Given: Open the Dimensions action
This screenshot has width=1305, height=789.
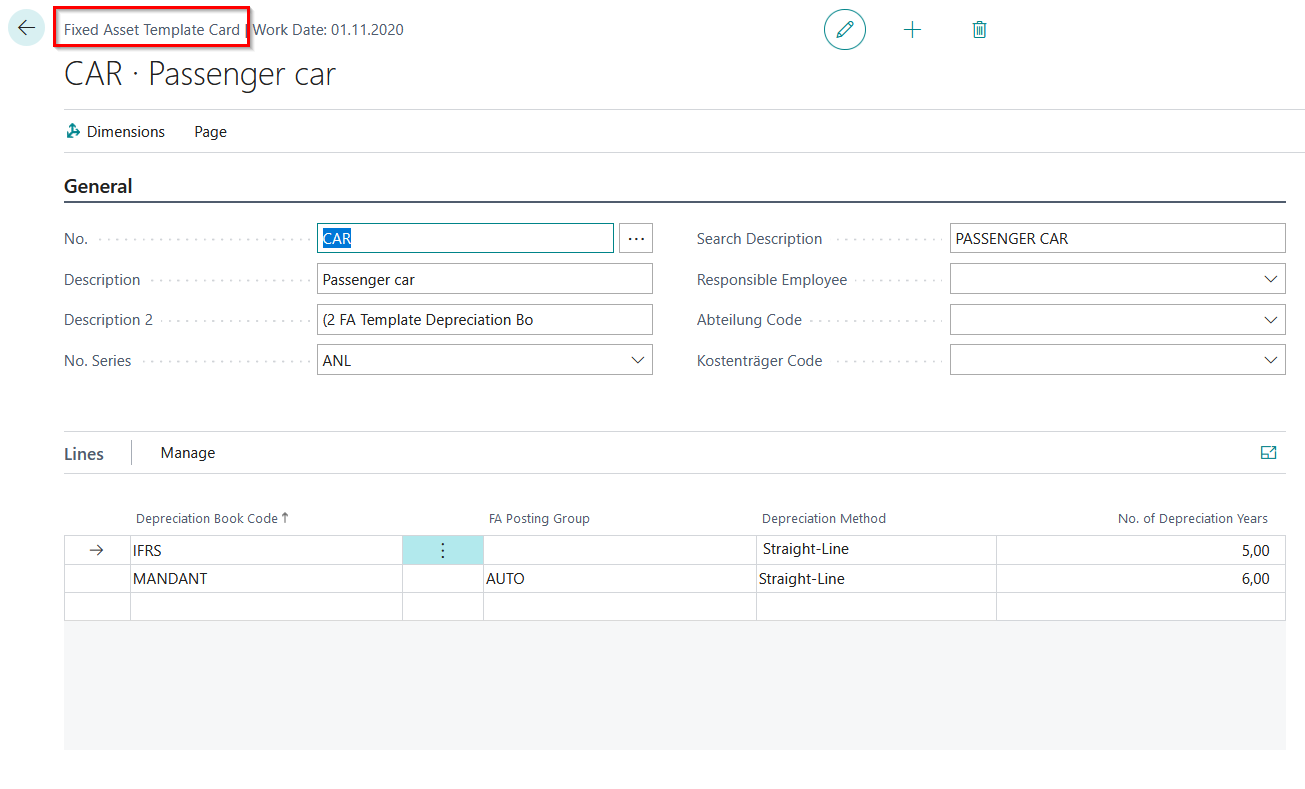Looking at the screenshot, I should pyautogui.click(x=115, y=132).
